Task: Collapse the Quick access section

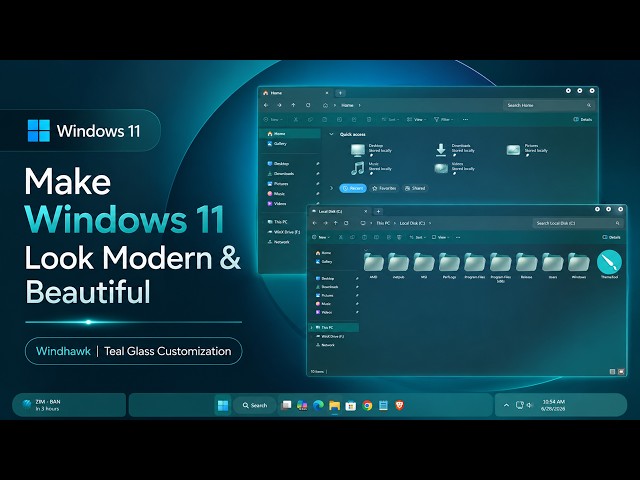Action: (x=331, y=134)
